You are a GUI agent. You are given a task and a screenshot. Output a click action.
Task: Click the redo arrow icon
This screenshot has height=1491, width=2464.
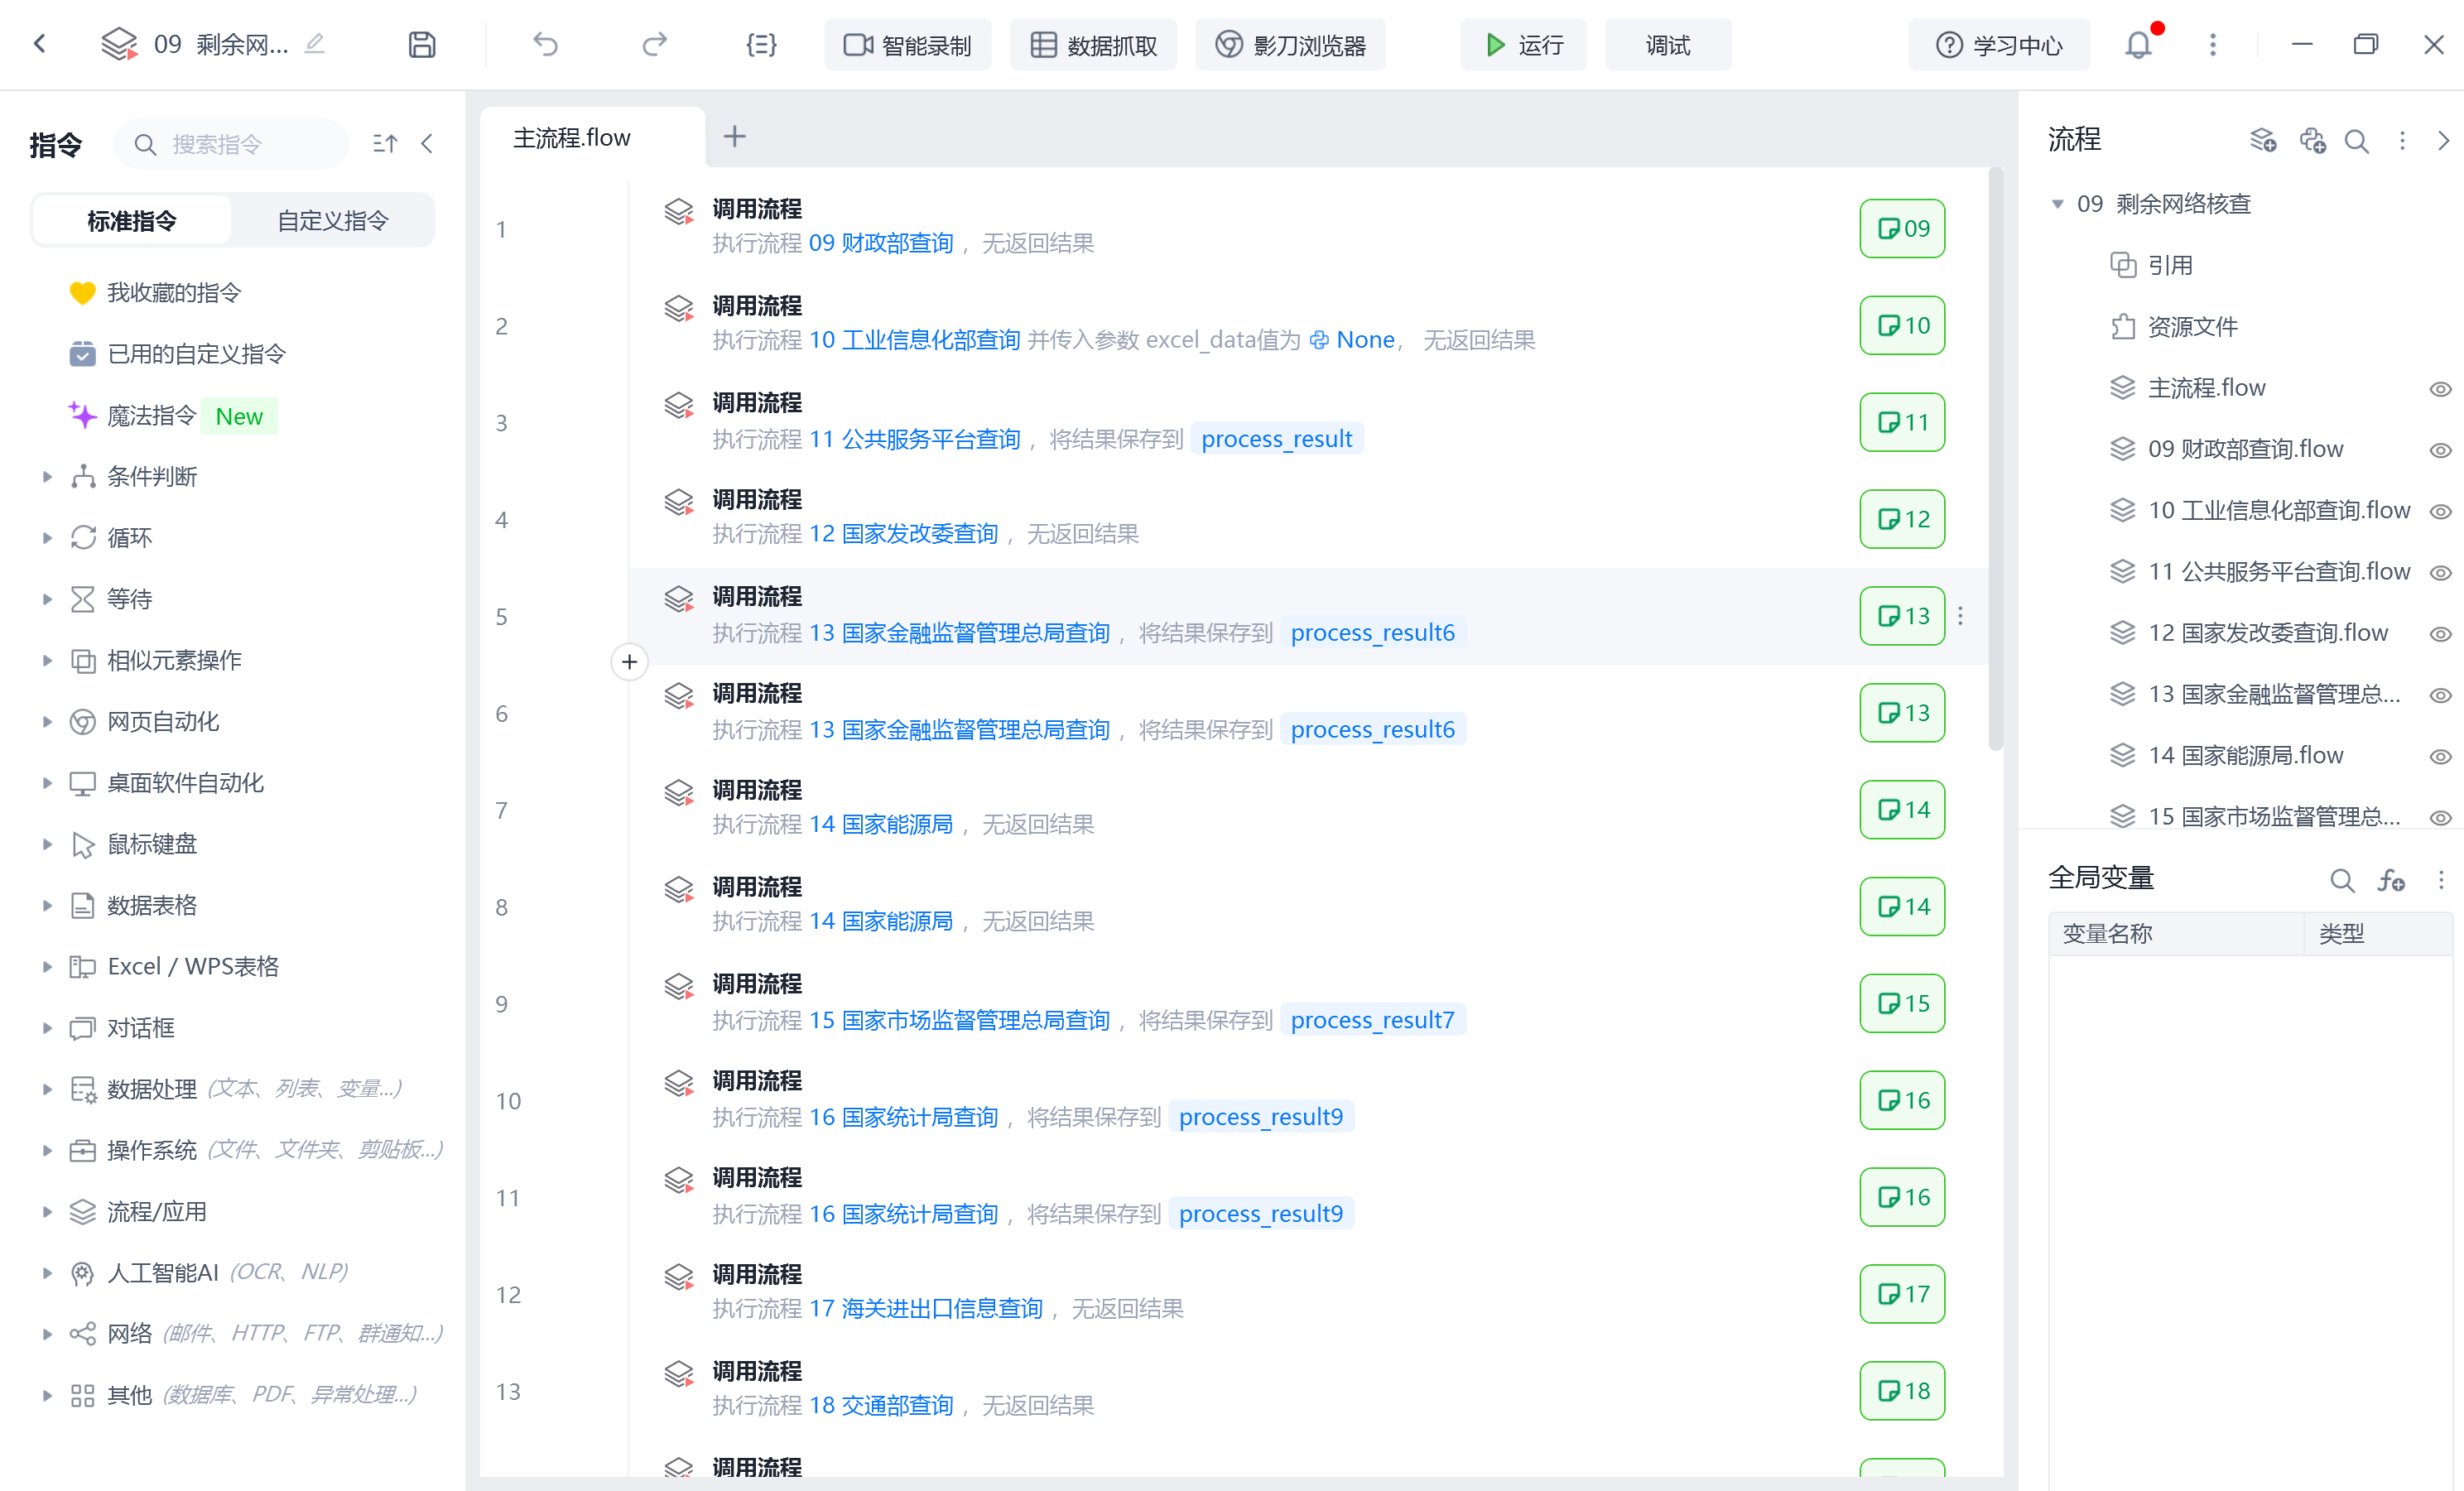(654, 45)
